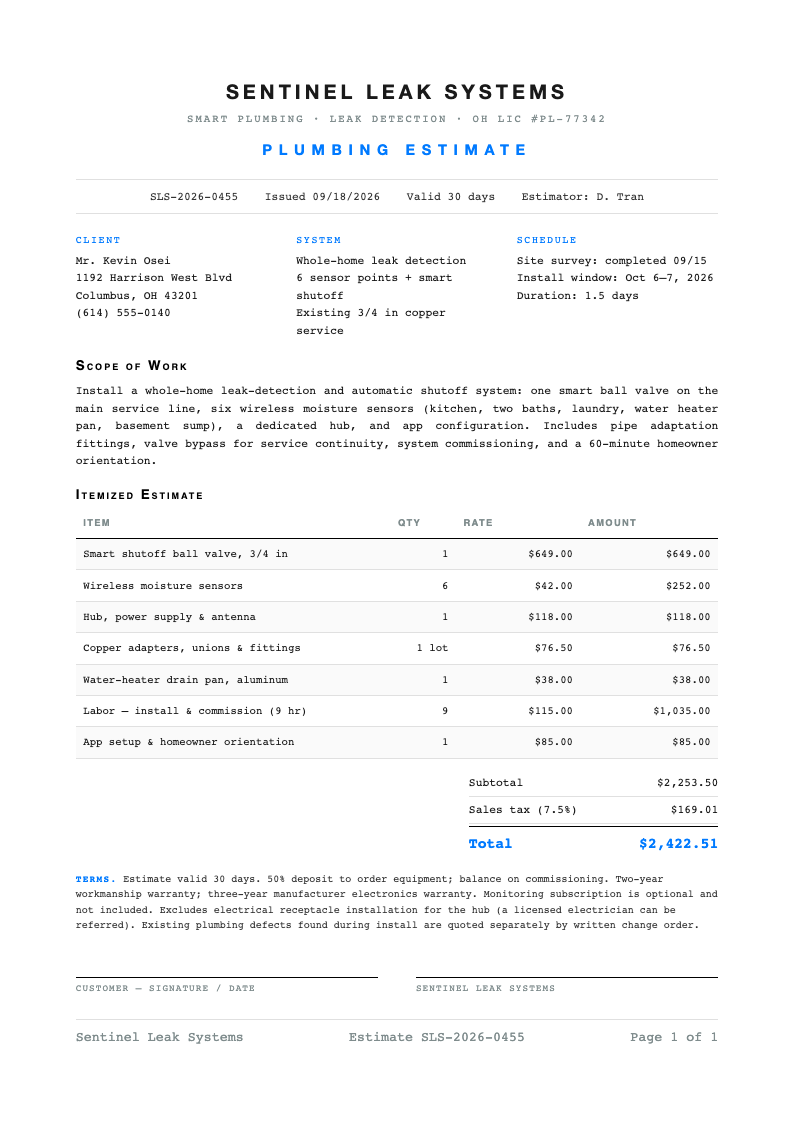This screenshot has width=794, height=1123.
Task: Click Columbus, OH 43201 line
Action: pos(137,296)
